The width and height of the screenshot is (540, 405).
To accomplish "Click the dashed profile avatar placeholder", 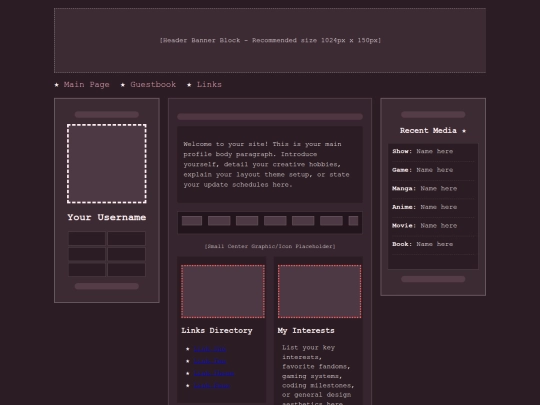I will (107, 164).
